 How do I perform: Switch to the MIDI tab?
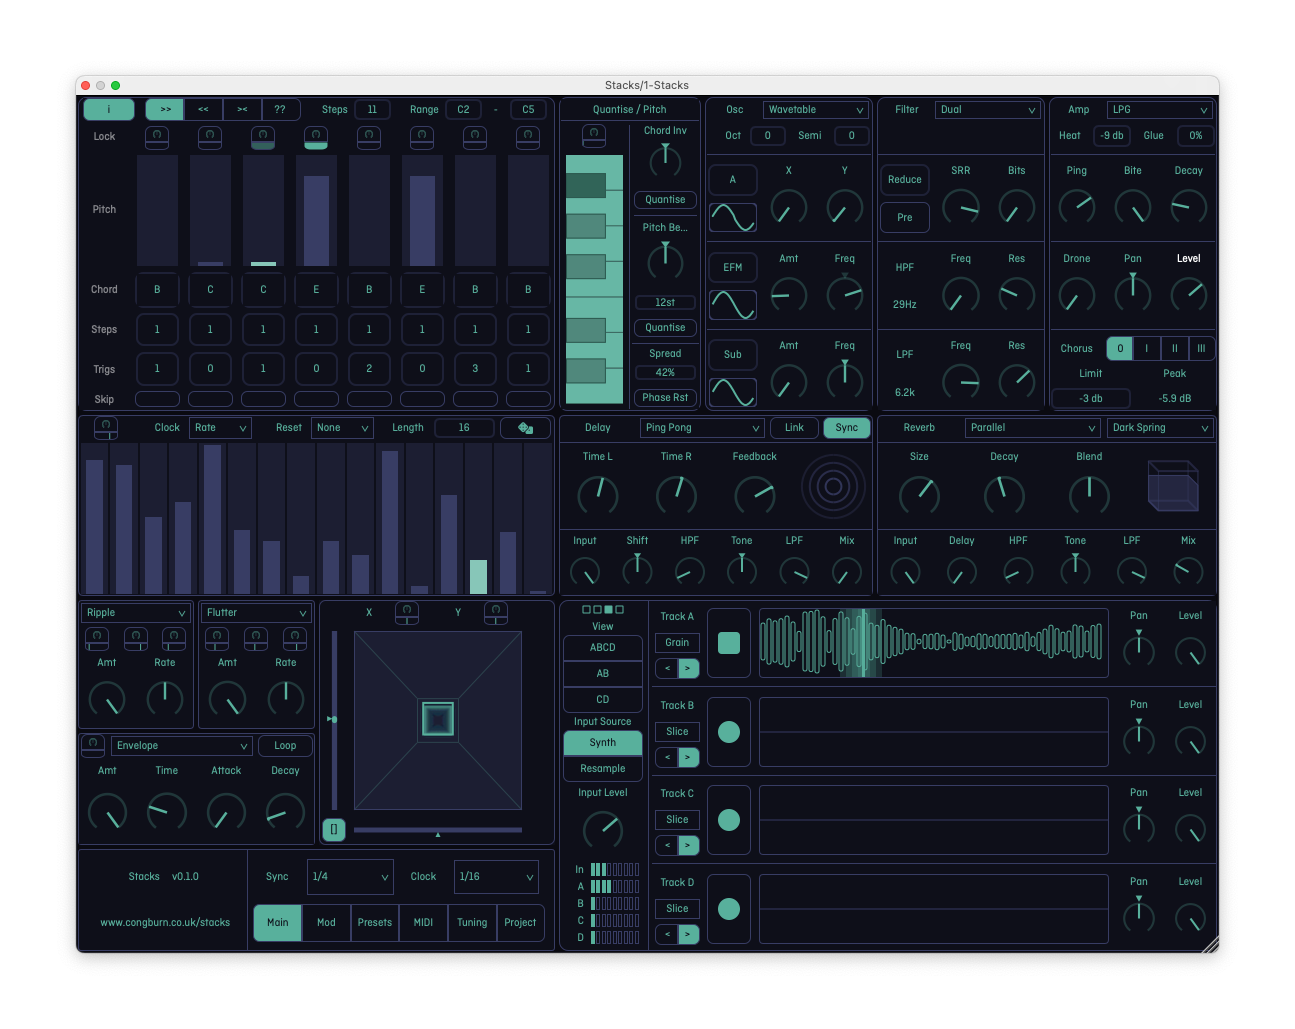coord(422,922)
